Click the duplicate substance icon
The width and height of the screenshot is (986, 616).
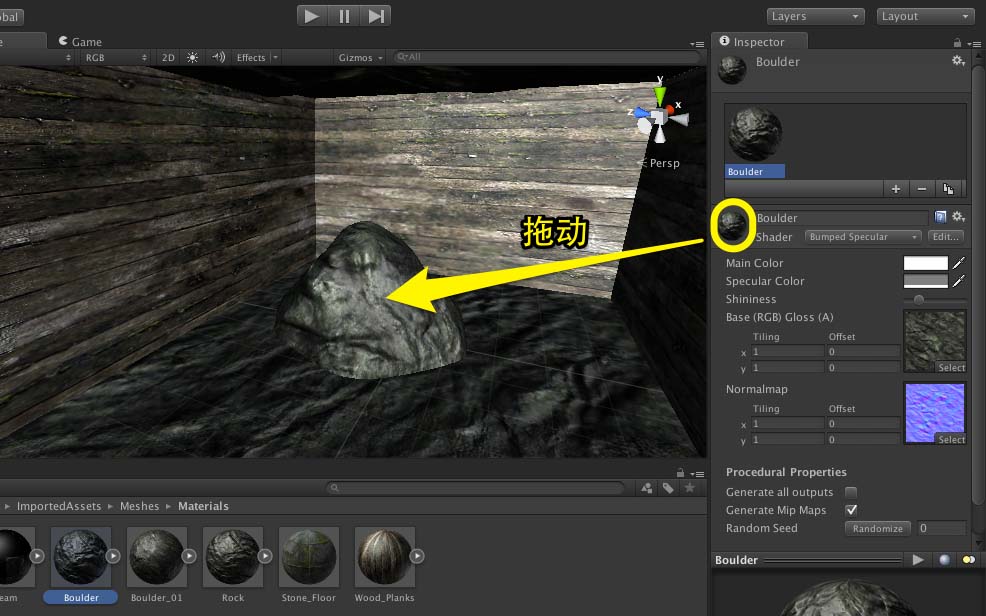point(948,189)
